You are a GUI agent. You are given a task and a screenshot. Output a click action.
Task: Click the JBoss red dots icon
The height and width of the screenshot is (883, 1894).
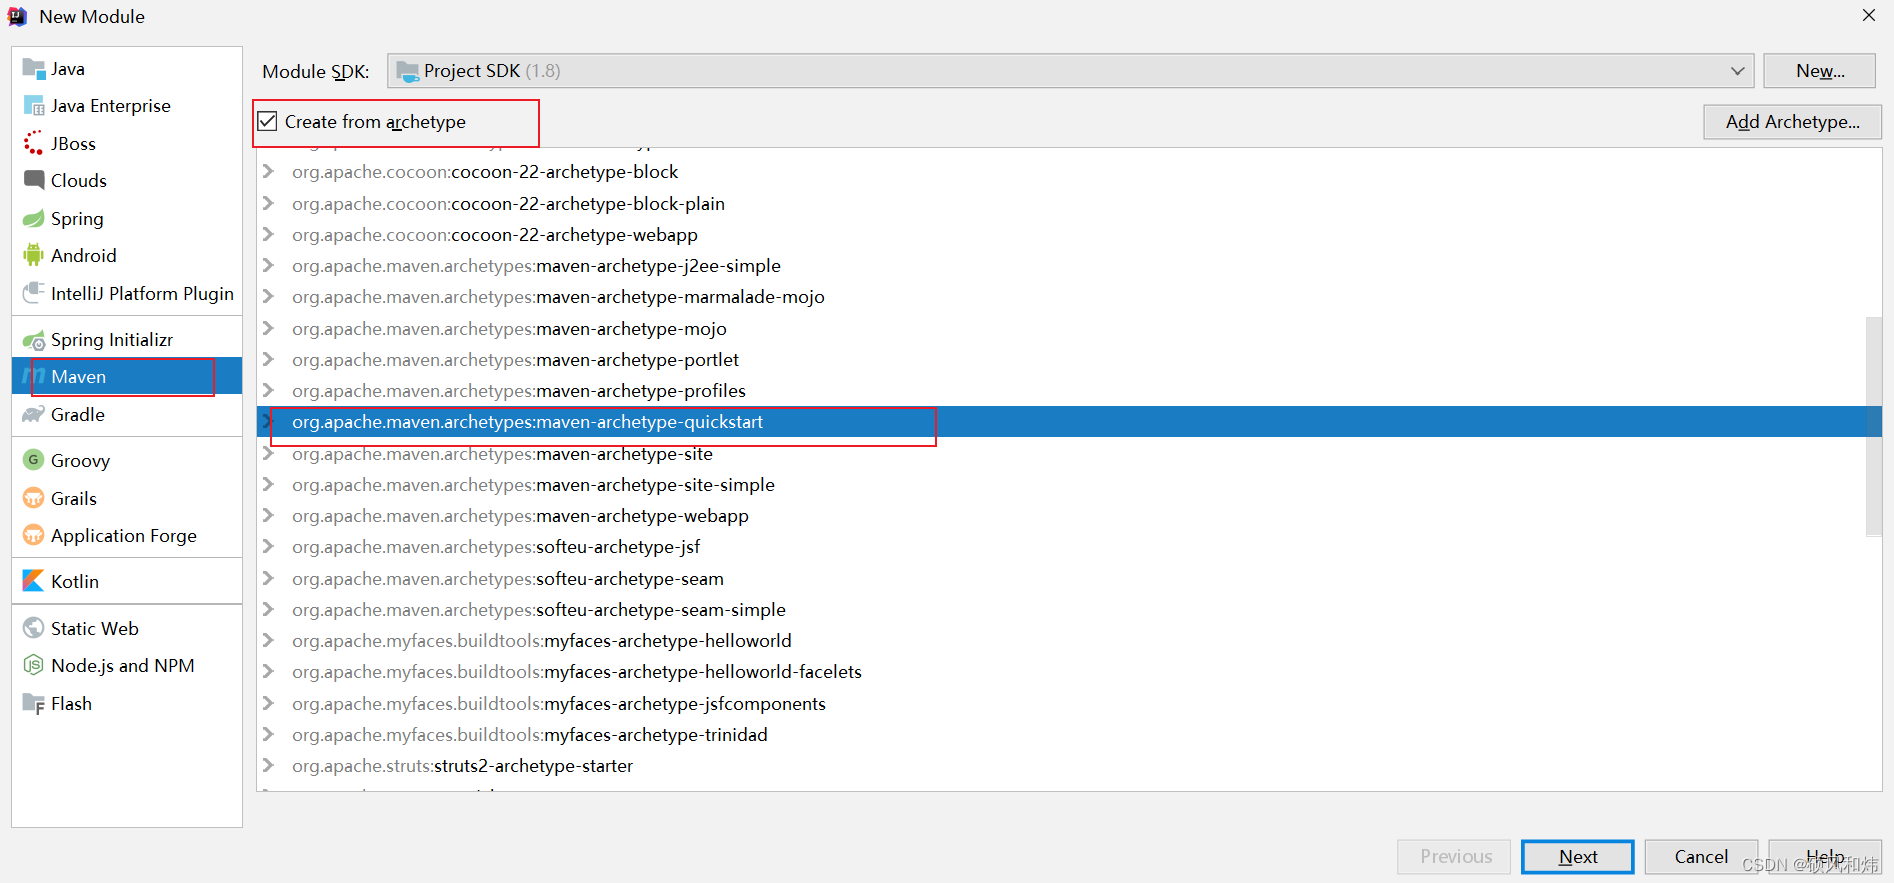pos(34,143)
